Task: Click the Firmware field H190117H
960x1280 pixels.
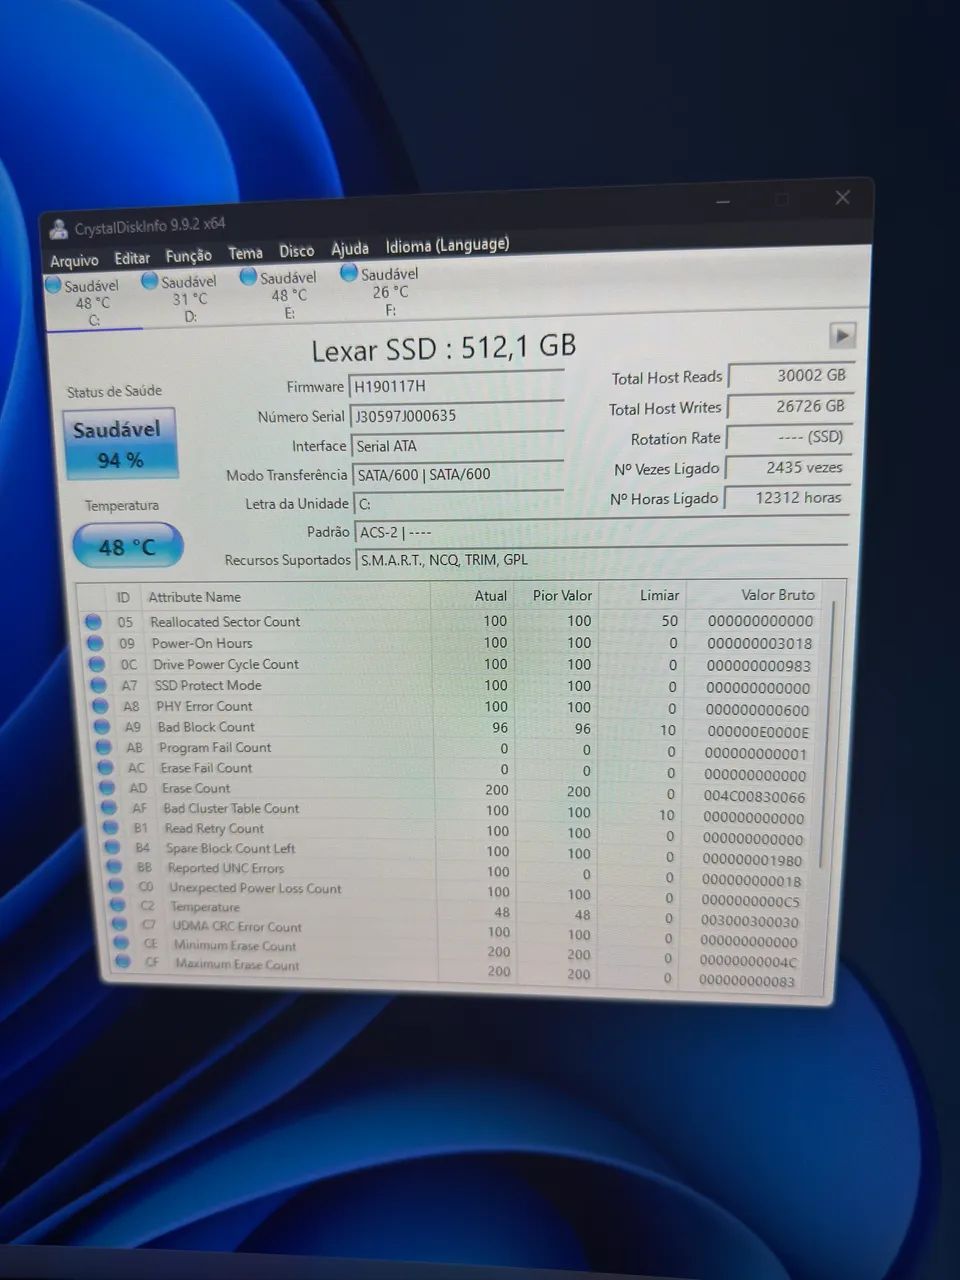Action: pos(456,385)
